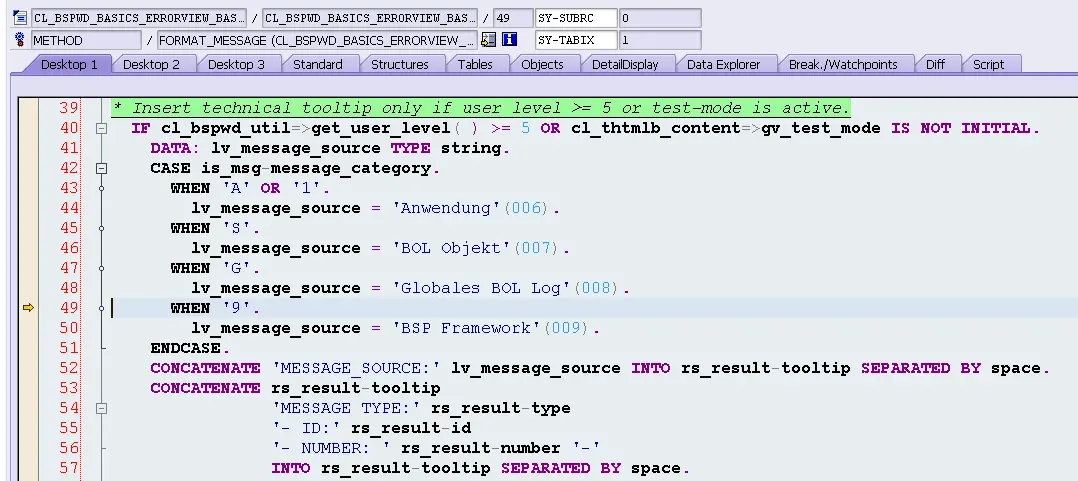Click the SY-SUBRC value field showing 0
1078x481 pixels.
[x=659, y=18]
